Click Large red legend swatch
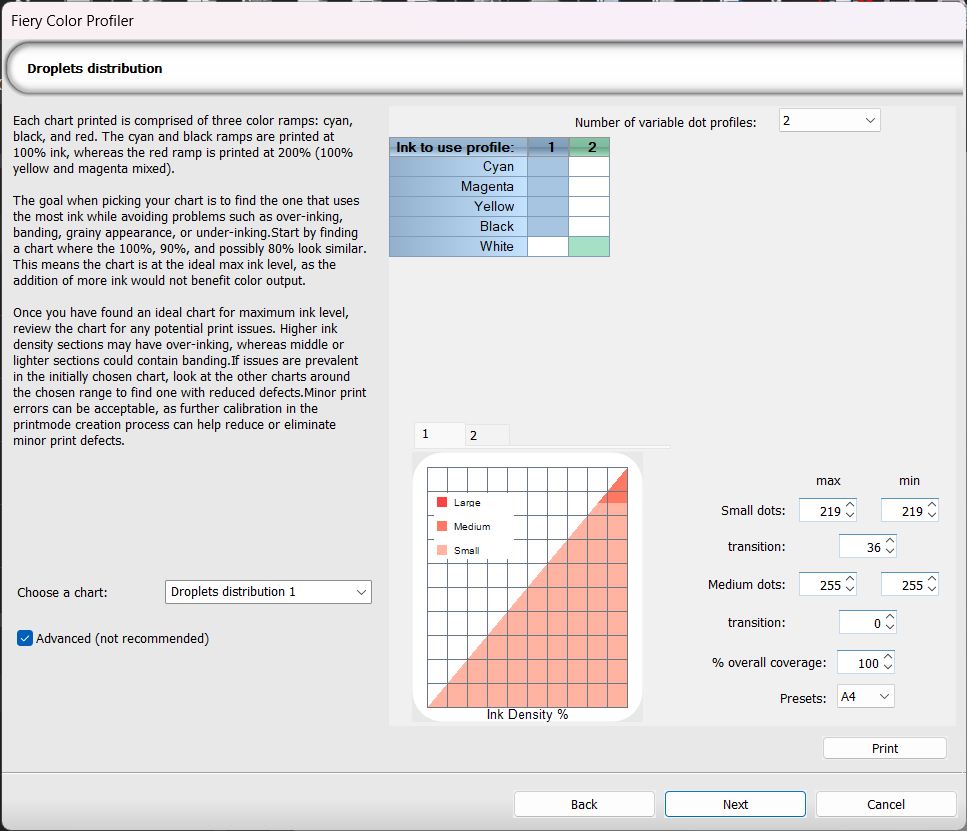This screenshot has width=967, height=831. click(x=442, y=502)
